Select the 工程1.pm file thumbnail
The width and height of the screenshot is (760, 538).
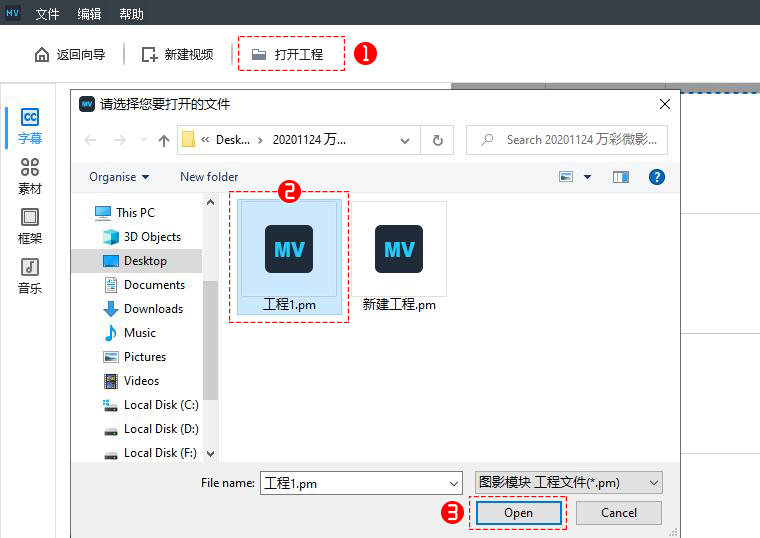289,257
